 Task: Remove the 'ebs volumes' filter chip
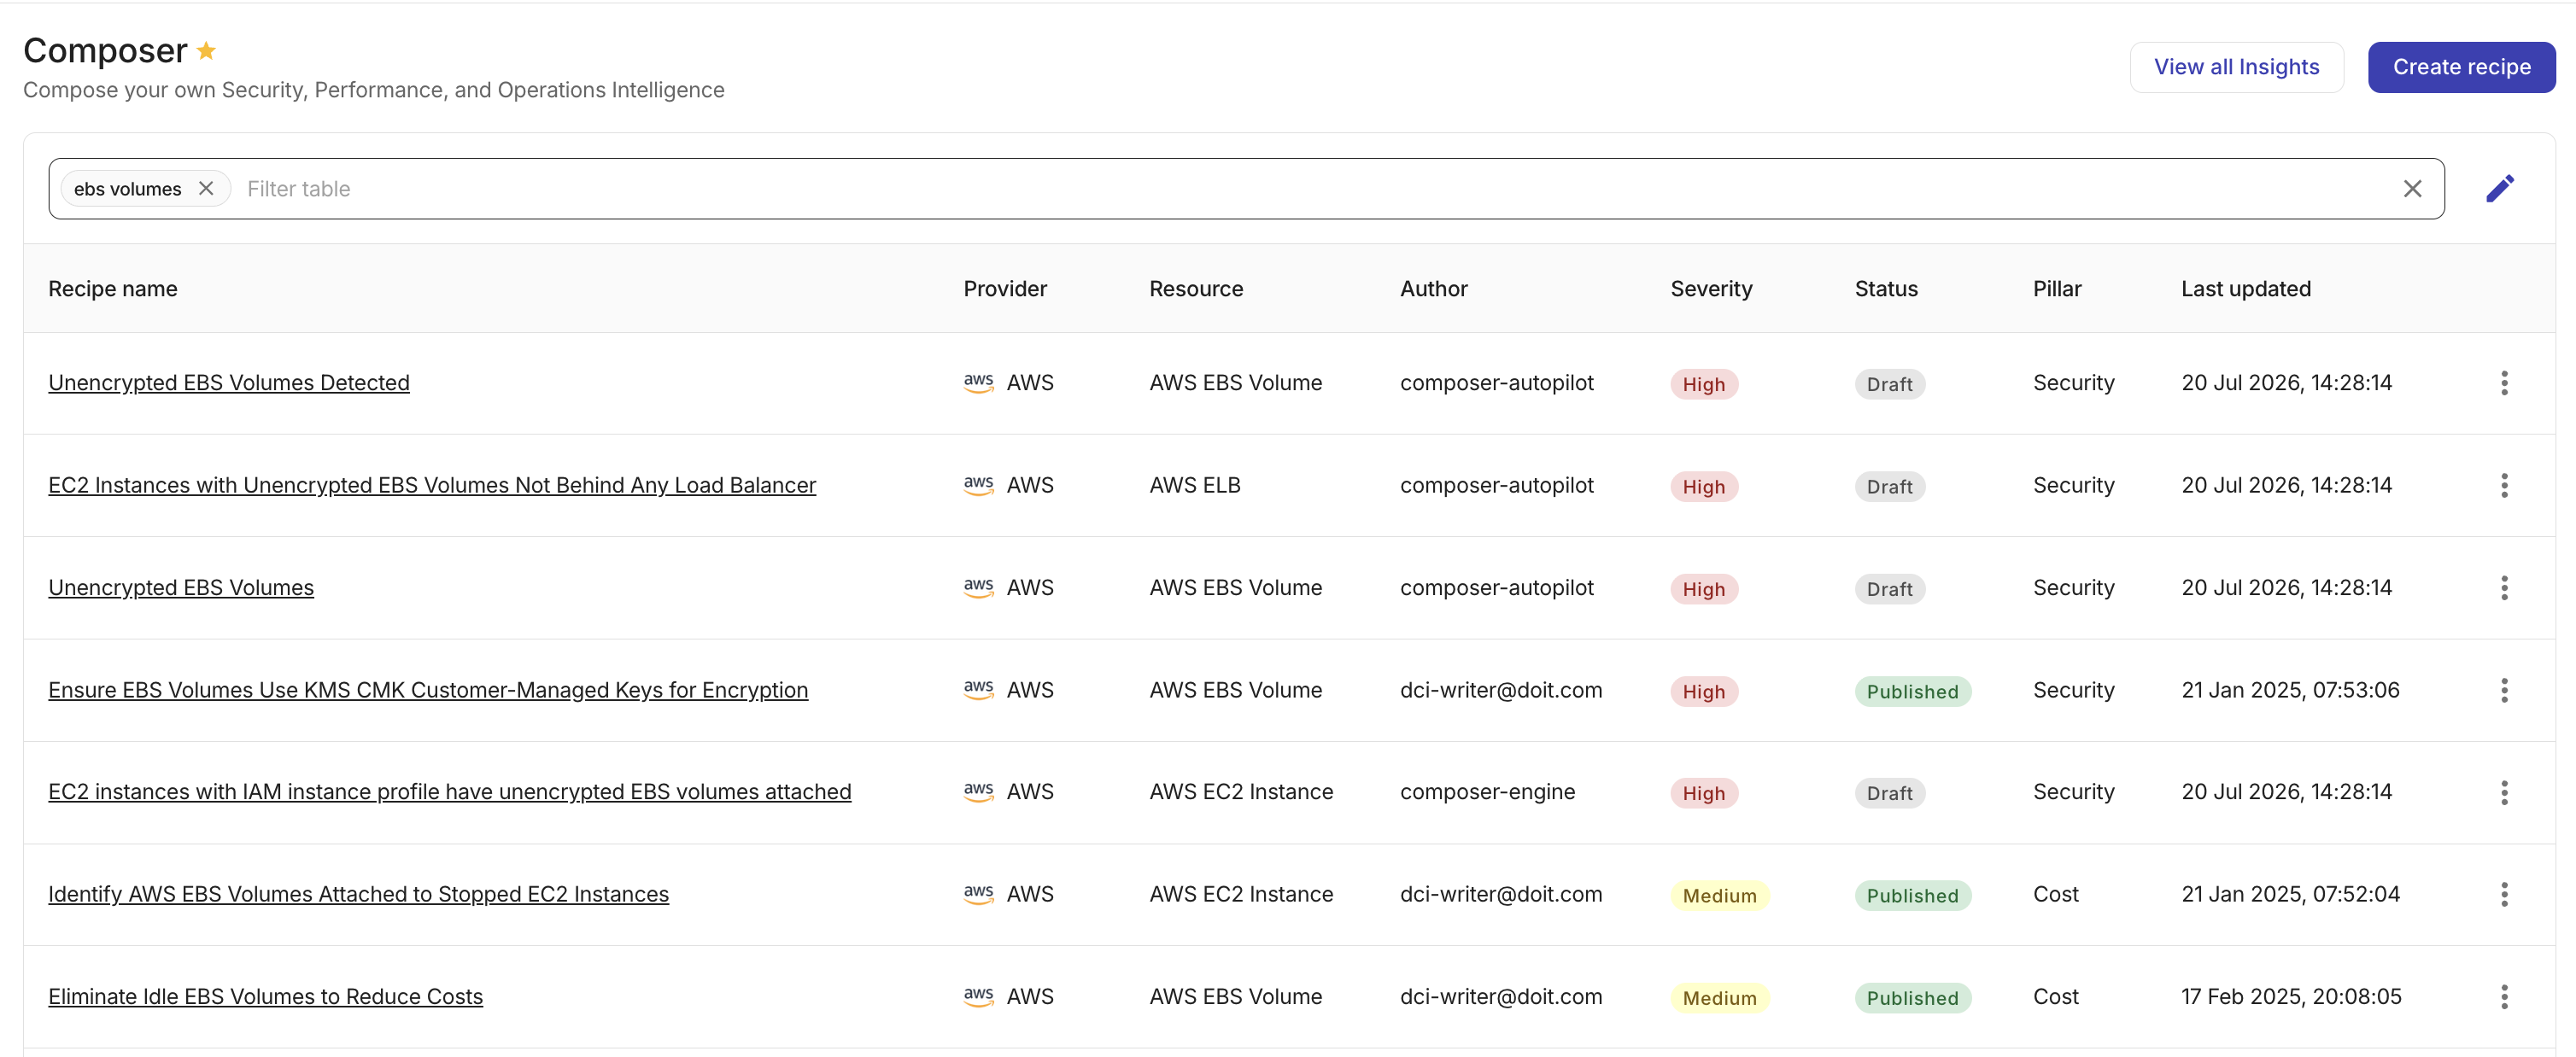click(x=206, y=188)
